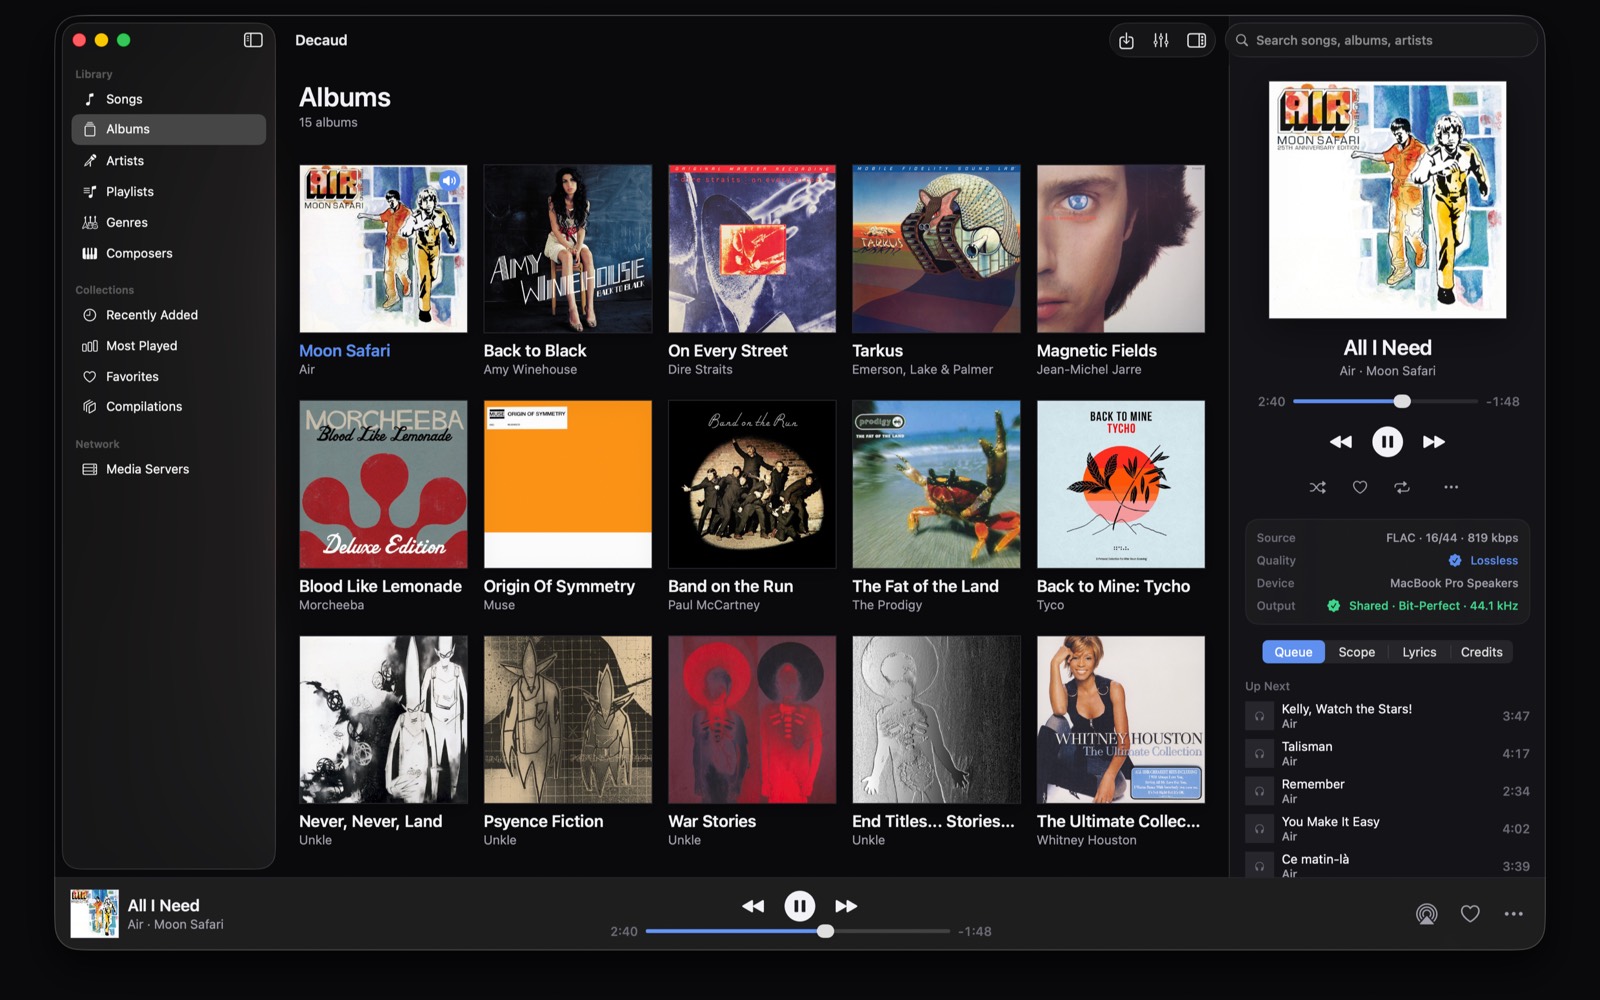The image size is (1600, 1000).
Task: Switch to the Scope tab
Action: [x=1357, y=652]
